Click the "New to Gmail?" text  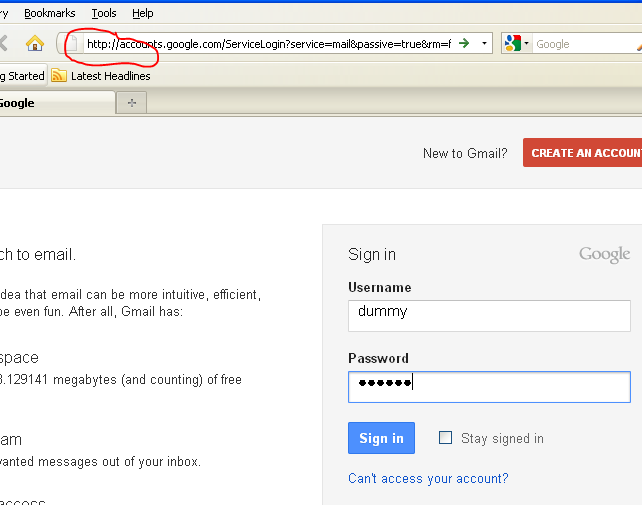[465, 153]
